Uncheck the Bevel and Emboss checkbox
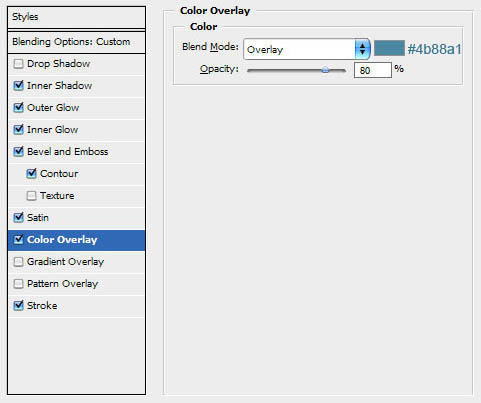This screenshot has height=403, width=481. pos(18,152)
